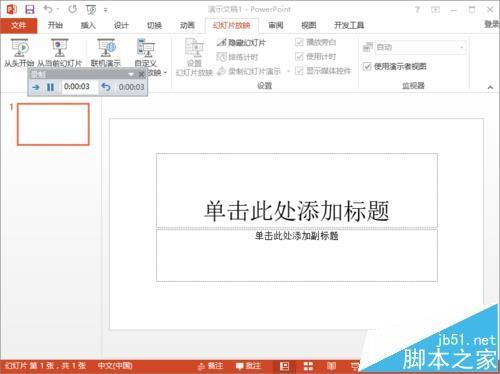Open the quick access toolbar customize dropdown
500x374 pixels.
(106, 10)
